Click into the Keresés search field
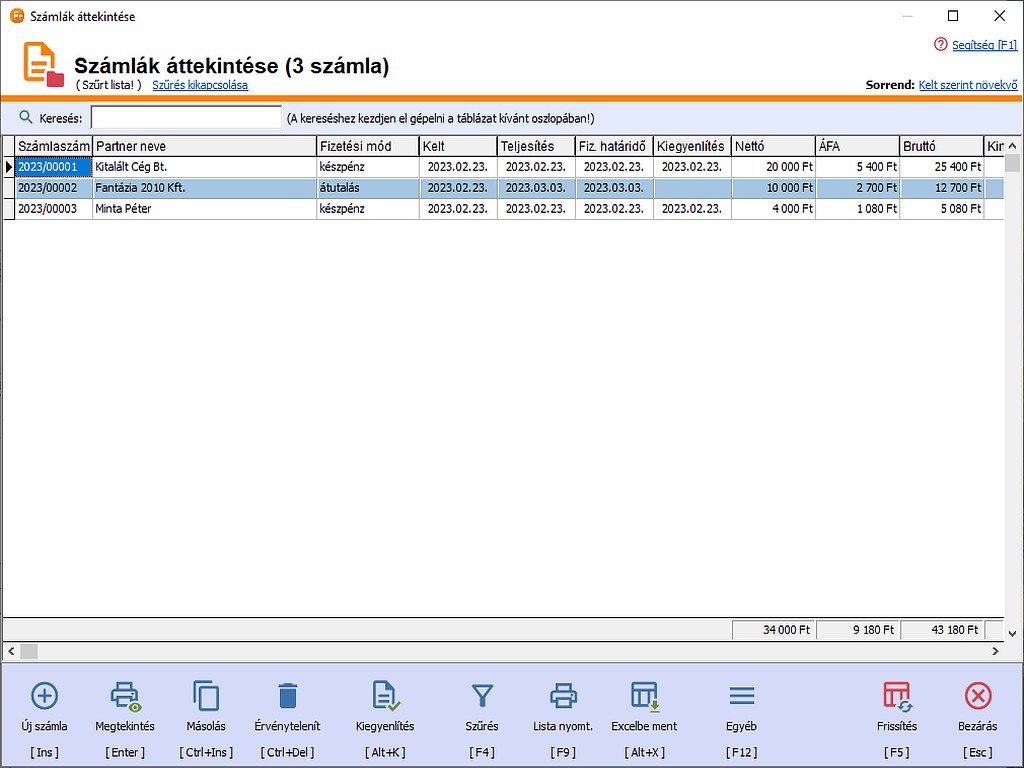Viewport: 1024px width, 768px height. [x=186, y=118]
